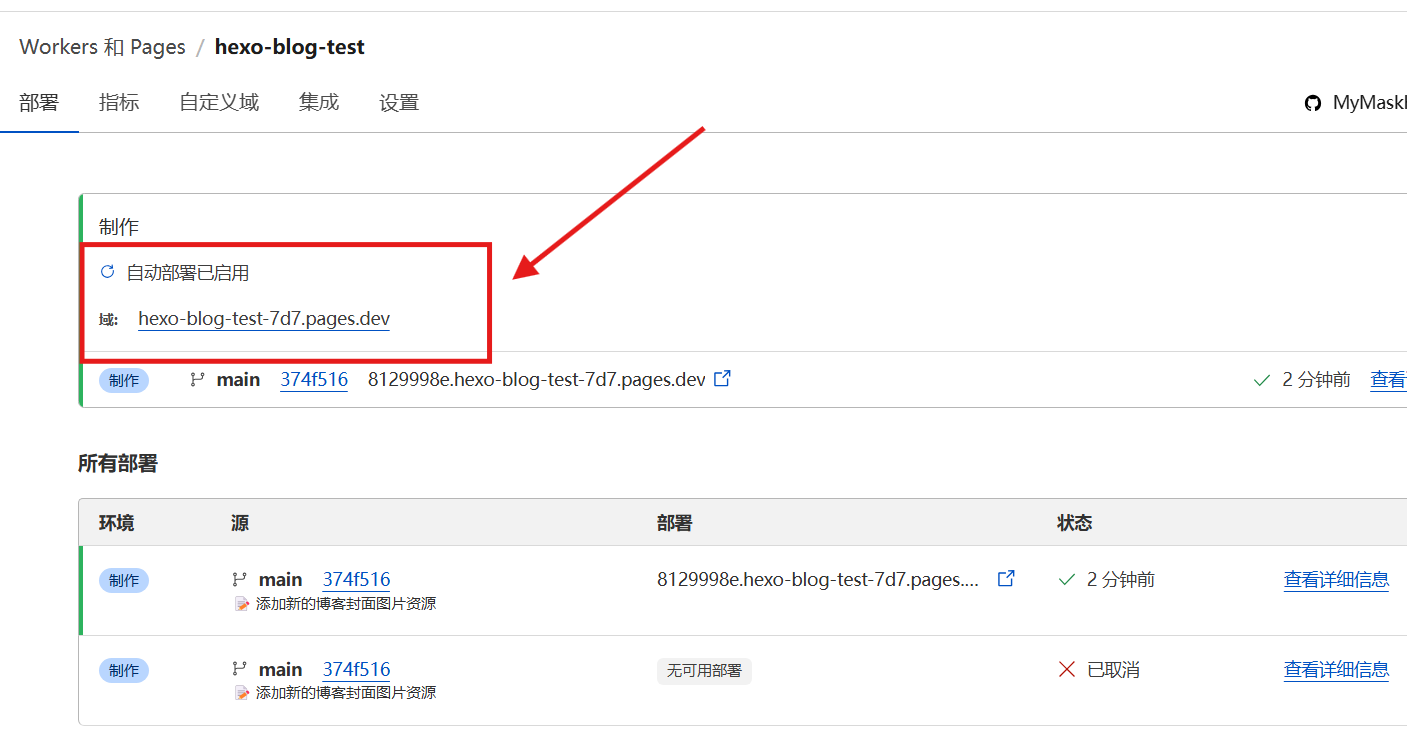Click branch icon in production card row
Viewport: 1407px width, 730px height.
coord(197,380)
